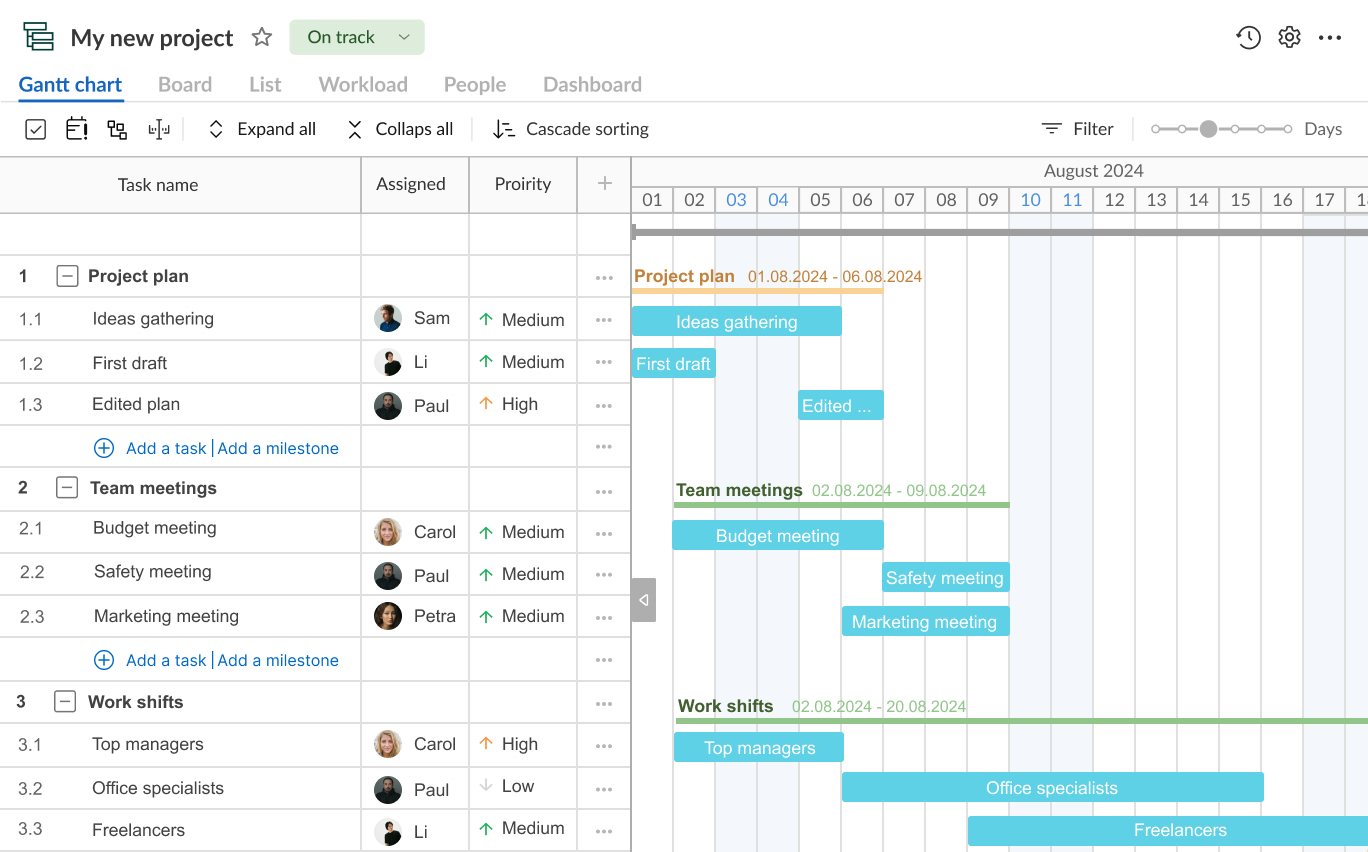Select the critical path toolbar icon
1368x852 pixels.
(x=159, y=128)
